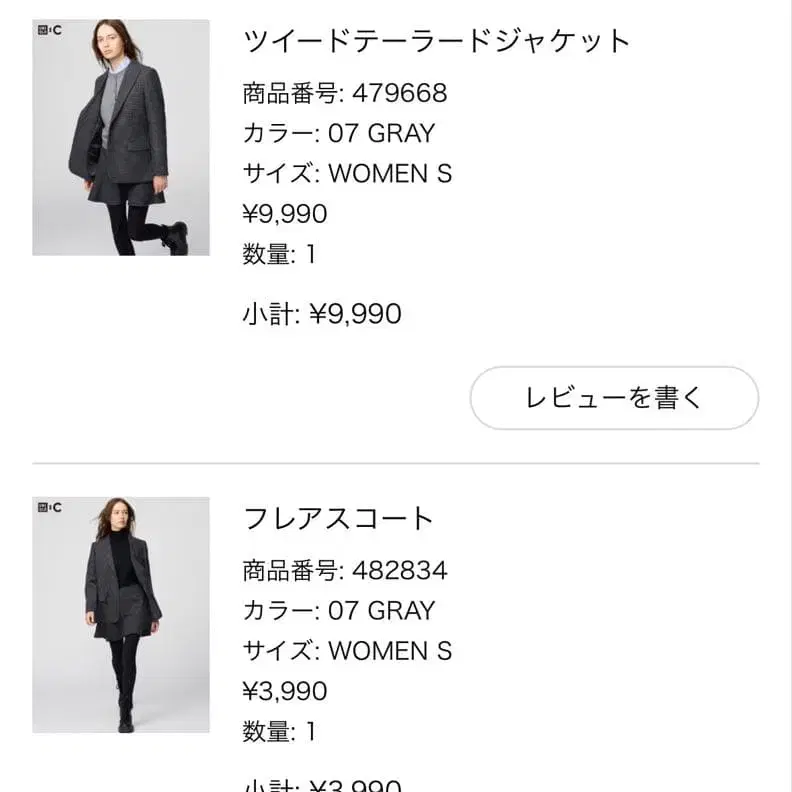Click the logo badge on the jacket photo
Viewport: 792px width, 792px height.
coord(49,30)
